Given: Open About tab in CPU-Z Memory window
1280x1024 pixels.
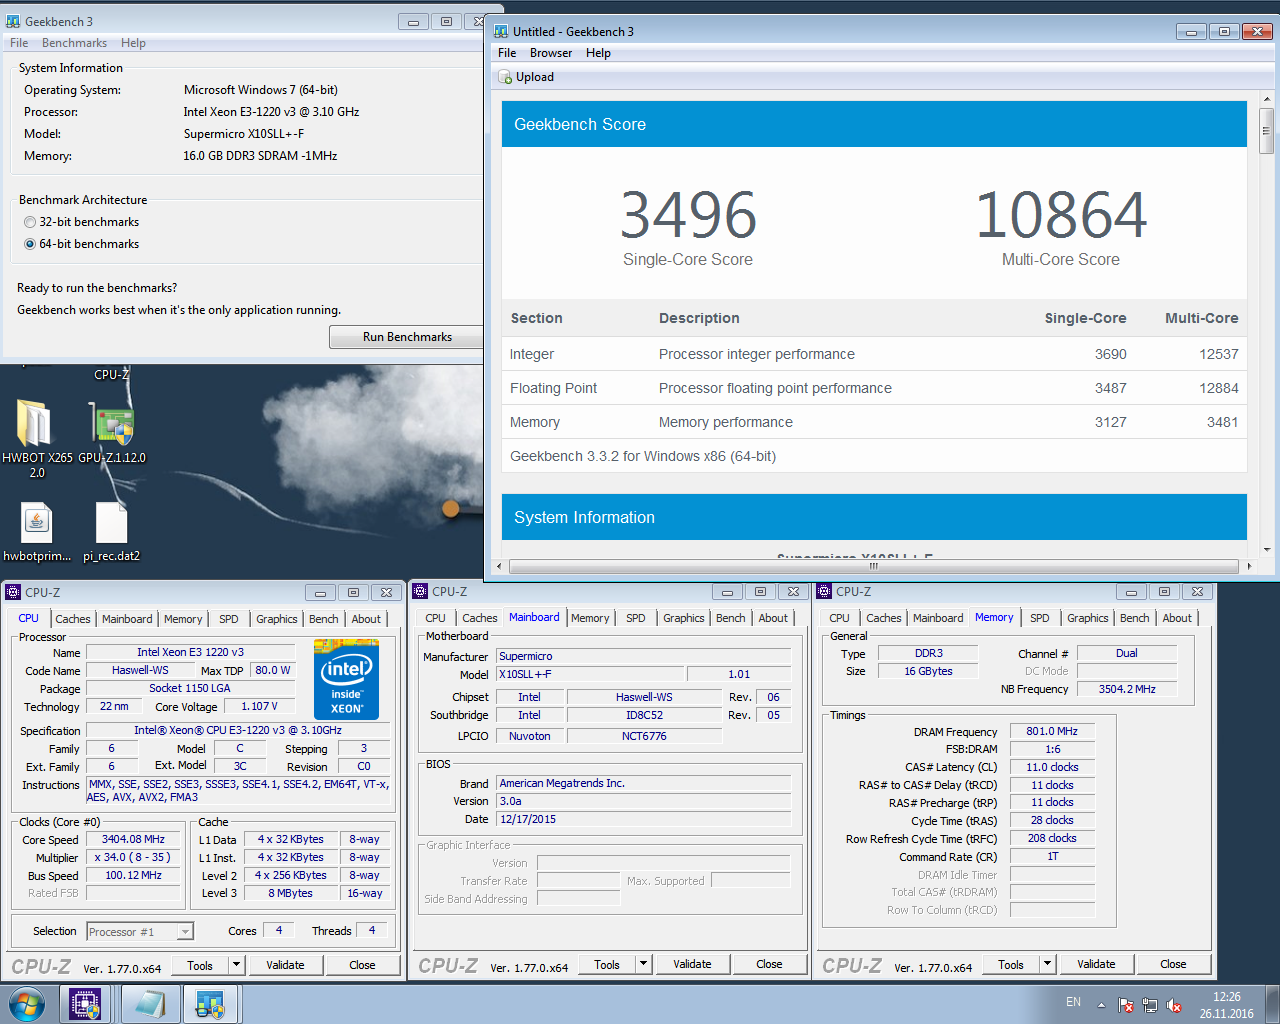Looking at the screenshot, I should [1177, 618].
